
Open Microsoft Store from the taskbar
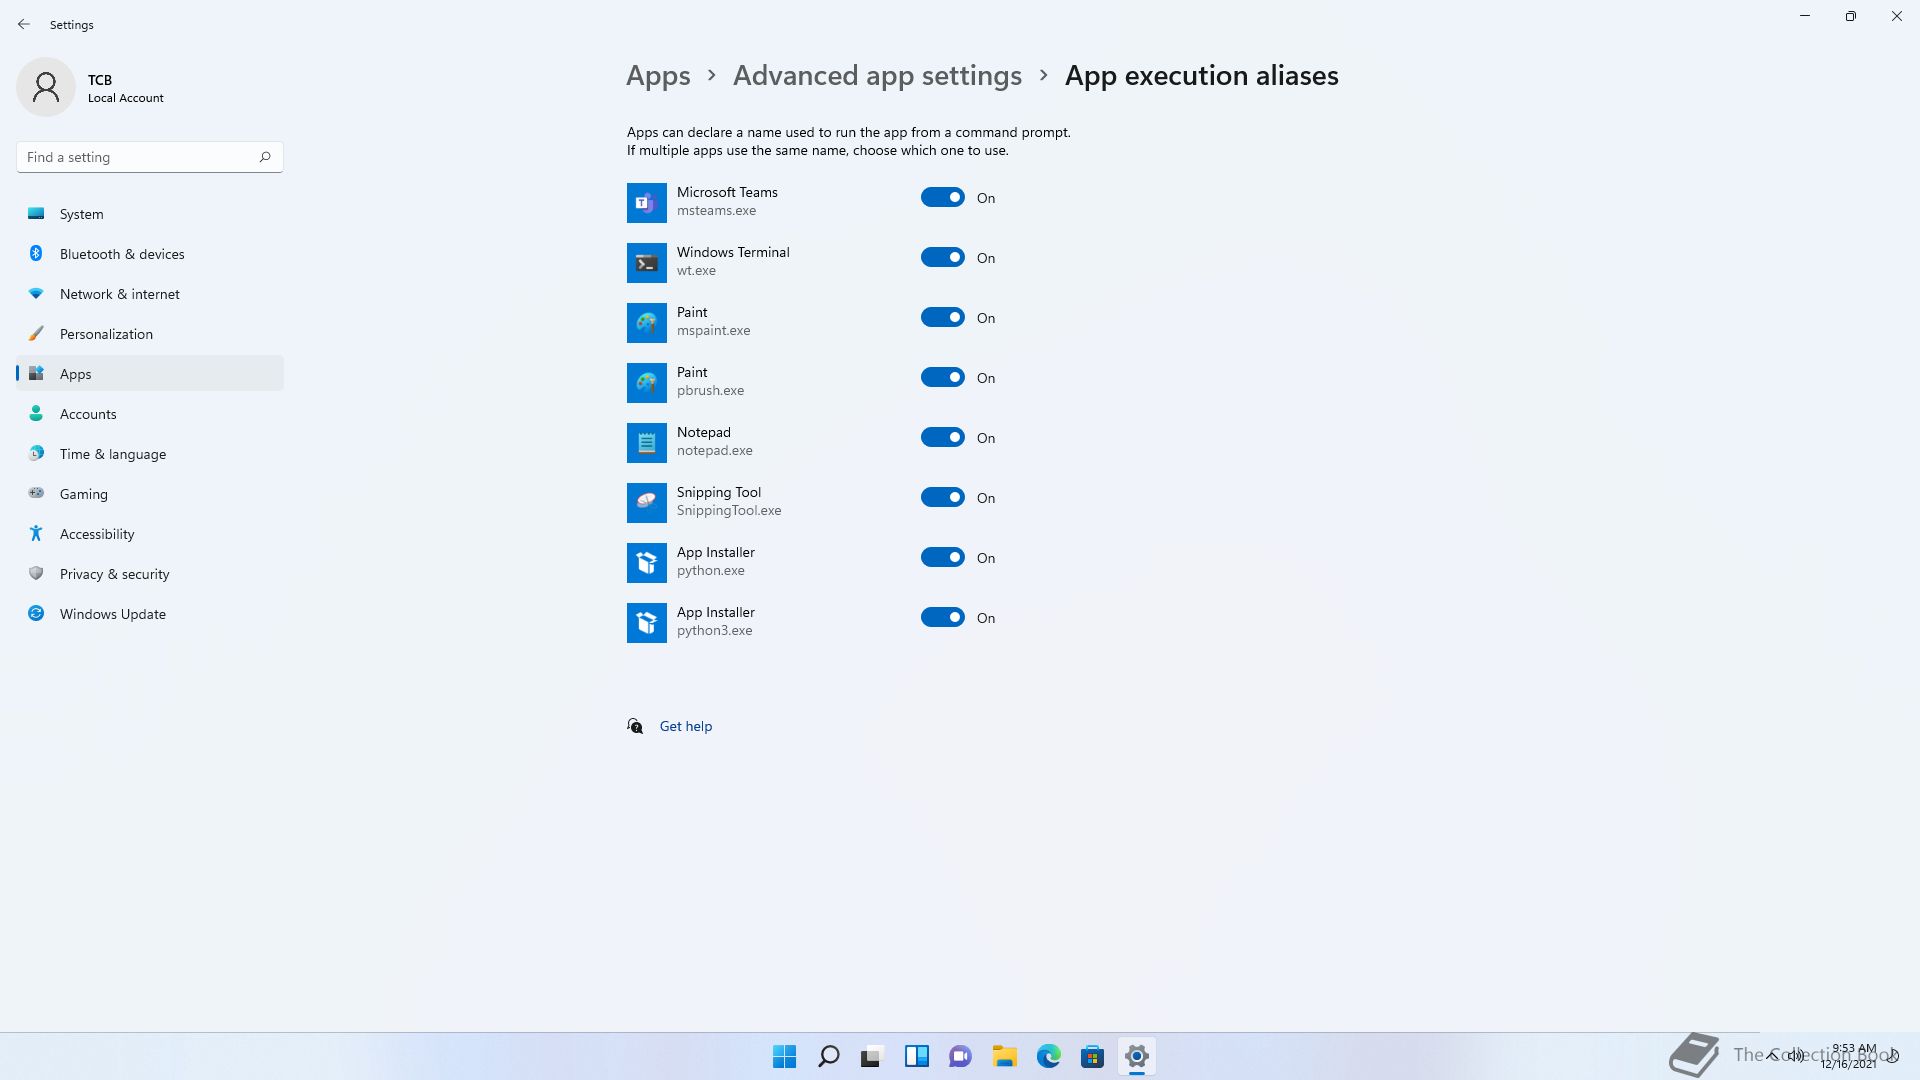pyautogui.click(x=1093, y=1056)
